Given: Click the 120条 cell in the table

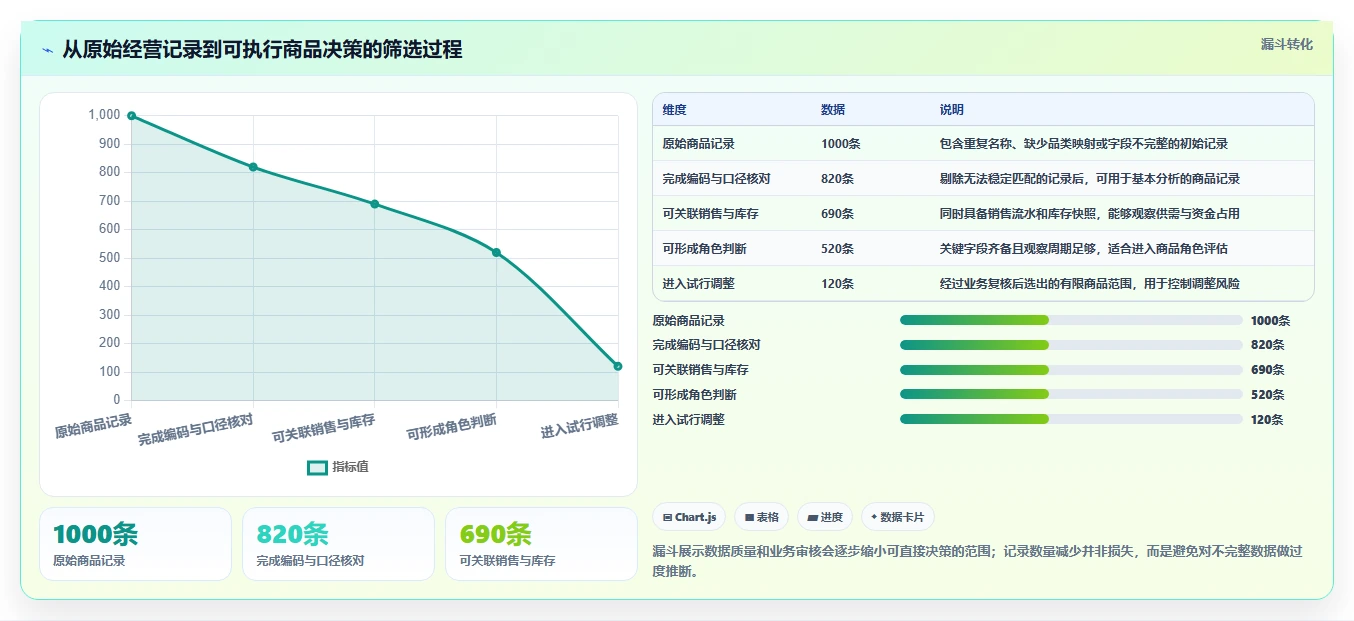Looking at the screenshot, I should click(x=837, y=284).
